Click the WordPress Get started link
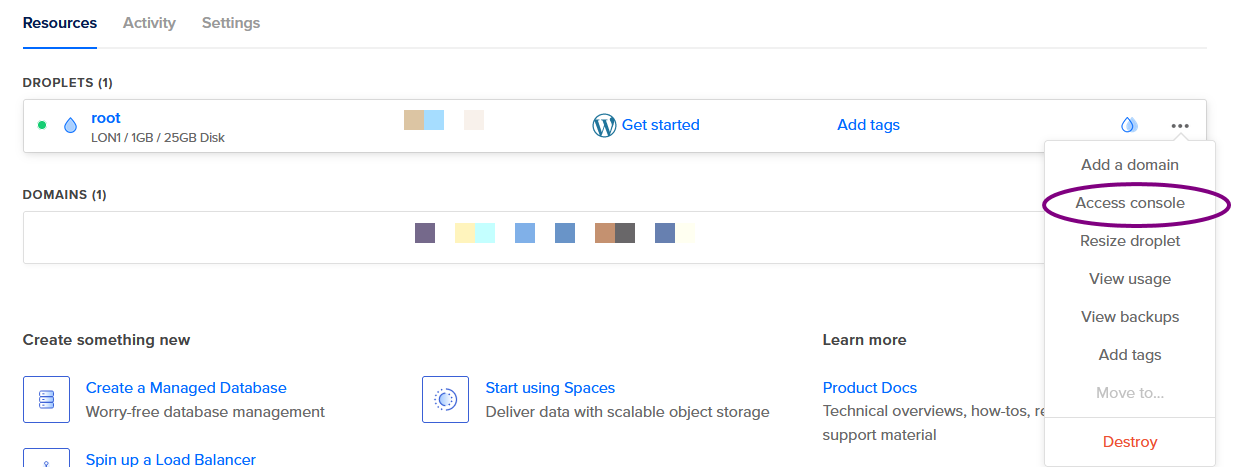 660,125
